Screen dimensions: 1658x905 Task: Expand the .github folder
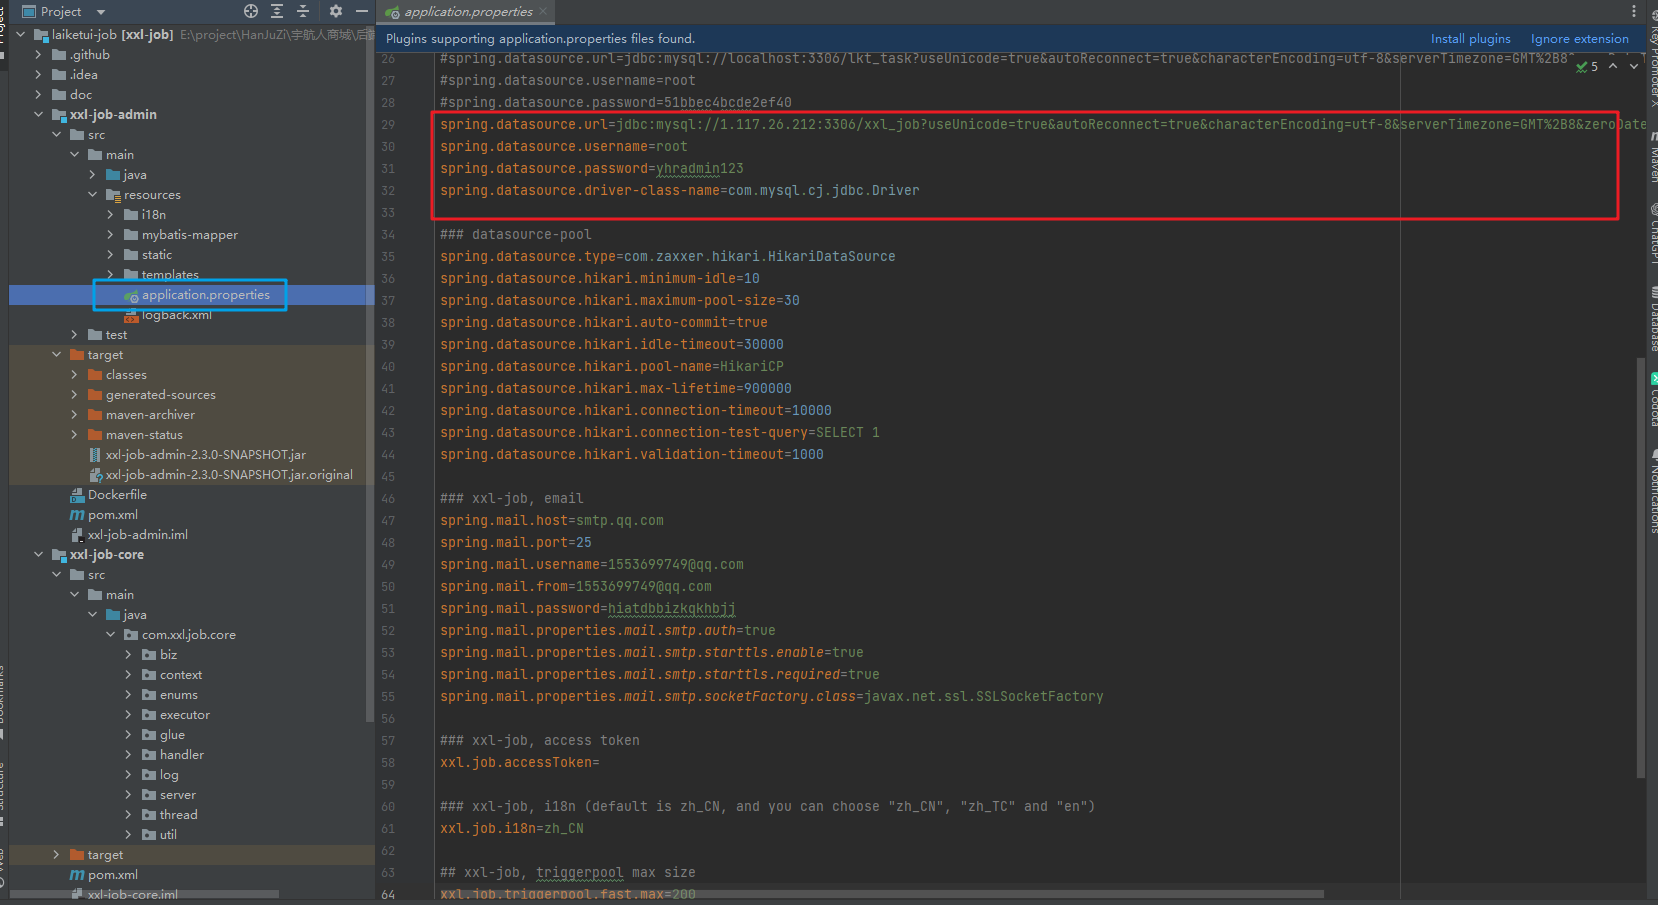(38, 55)
